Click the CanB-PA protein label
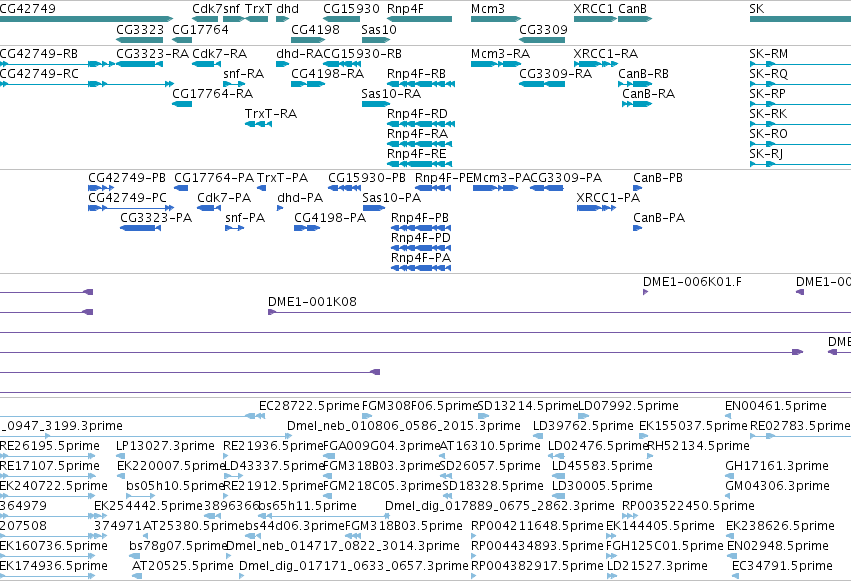Screen dimensions: 851x581 click(x=659, y=218)
